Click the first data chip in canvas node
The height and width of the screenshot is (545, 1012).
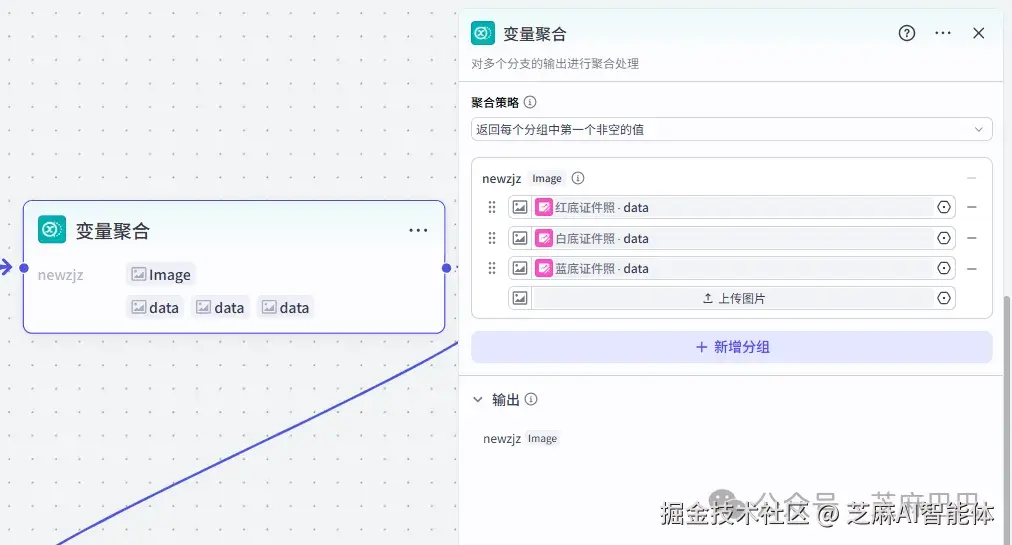[x=155, y=307]
